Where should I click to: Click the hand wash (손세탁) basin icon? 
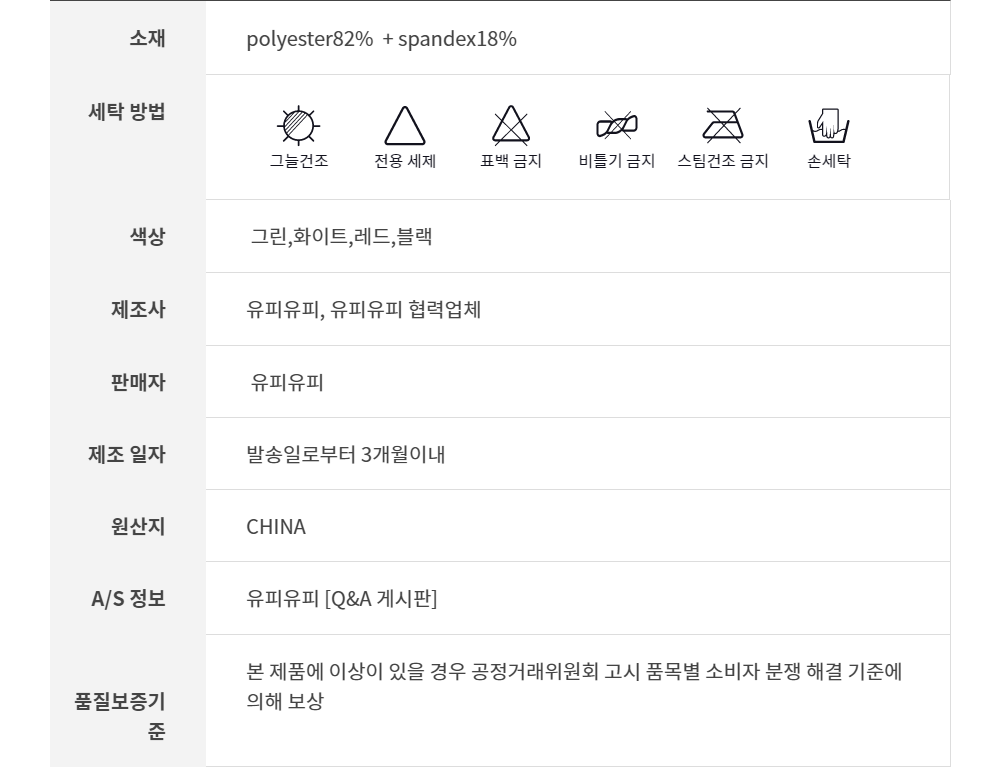pyautogui.click(x=828, y=126)
